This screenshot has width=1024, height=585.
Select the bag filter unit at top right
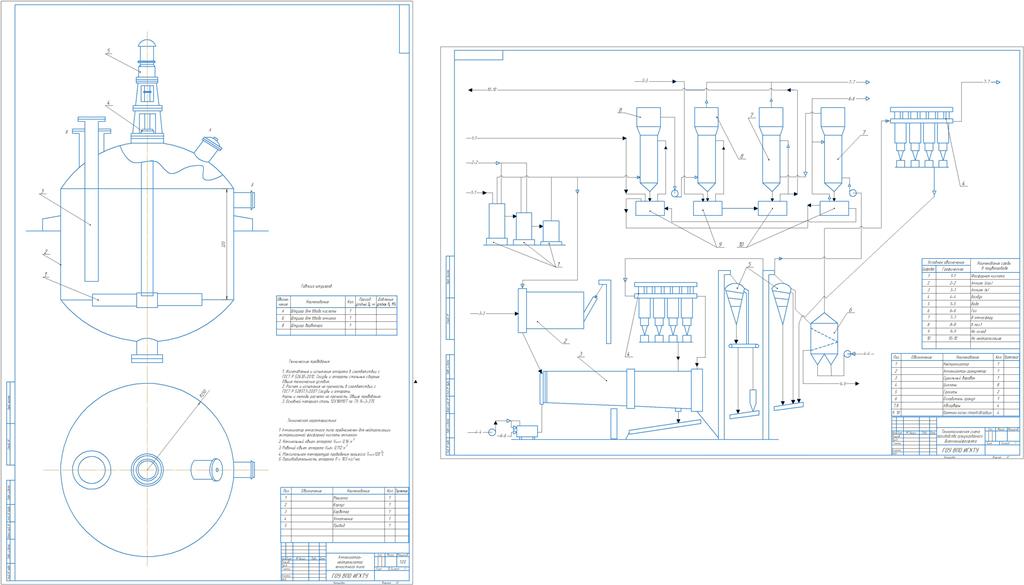coord(921,138)
